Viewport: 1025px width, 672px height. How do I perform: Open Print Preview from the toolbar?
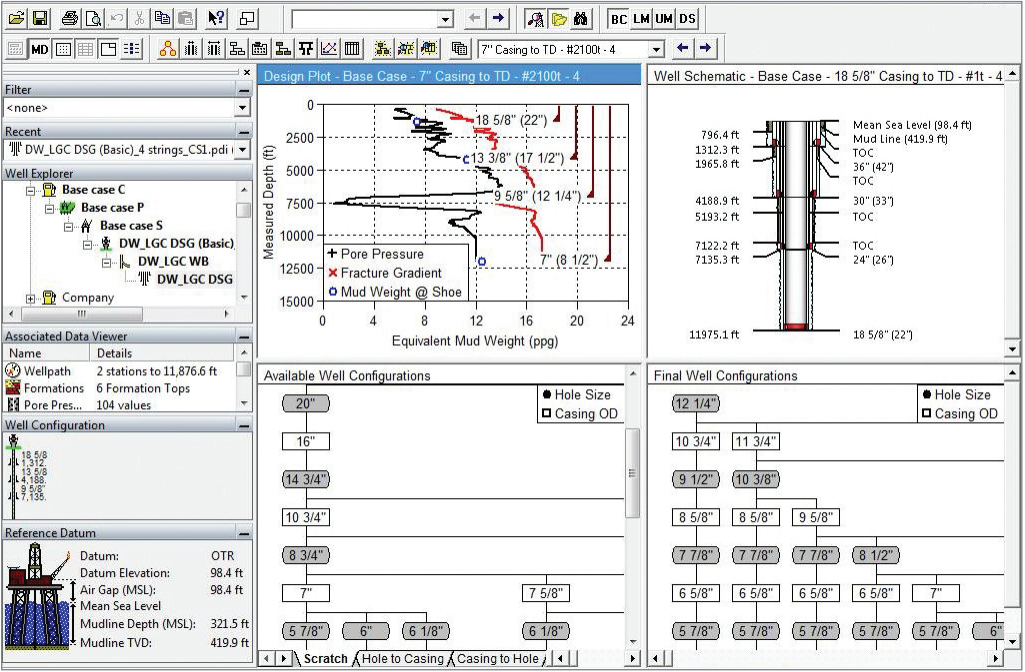pyautogui.click(x=93, y=18)
